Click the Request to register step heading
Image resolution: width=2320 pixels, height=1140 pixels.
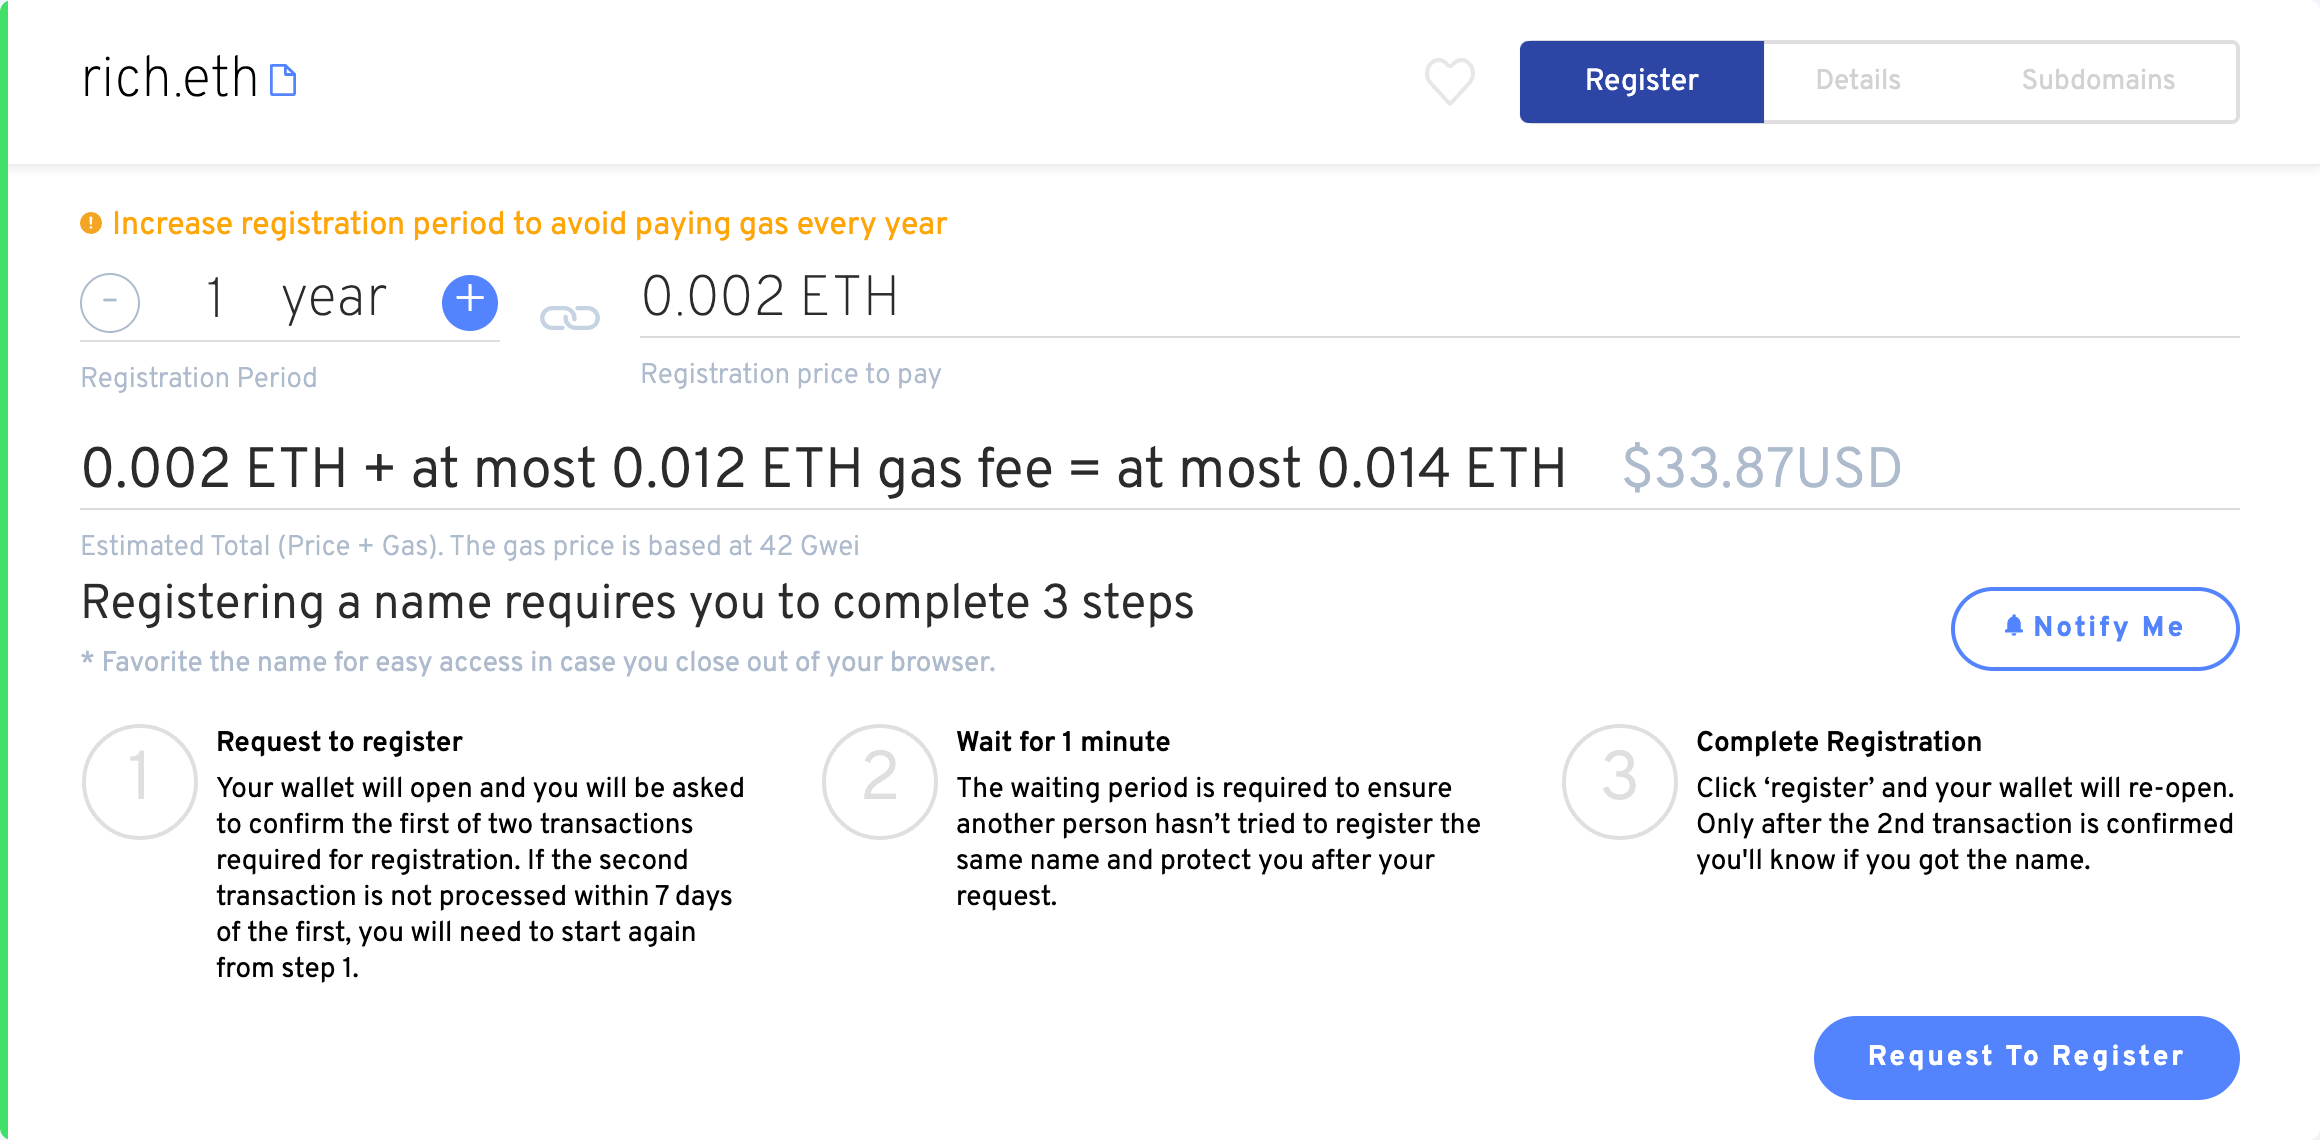tap(339, 742)
